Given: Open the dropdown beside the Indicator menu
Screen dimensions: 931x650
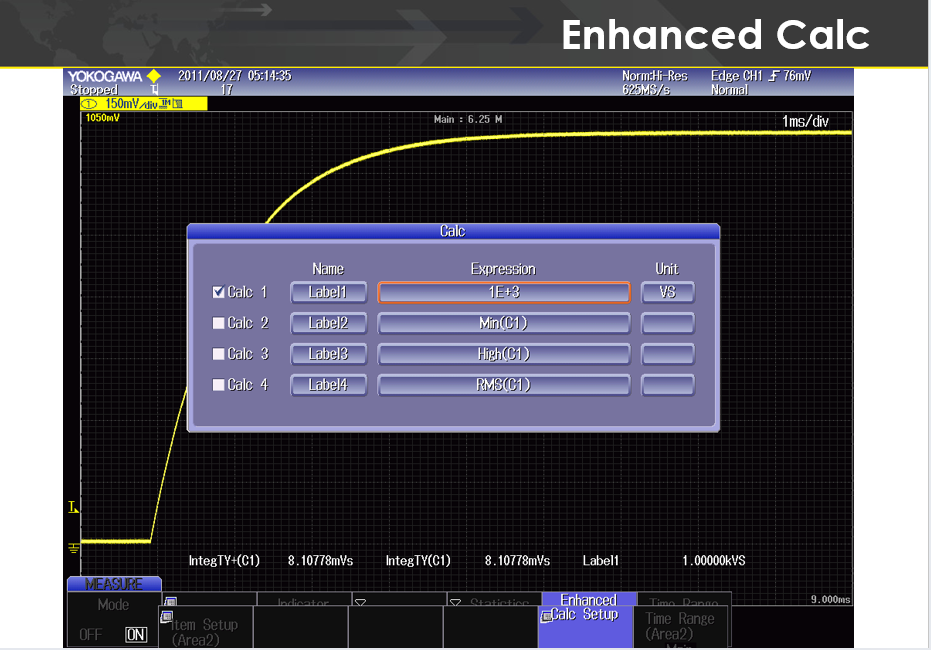Looking at the screenshot, I should [360, 603].
